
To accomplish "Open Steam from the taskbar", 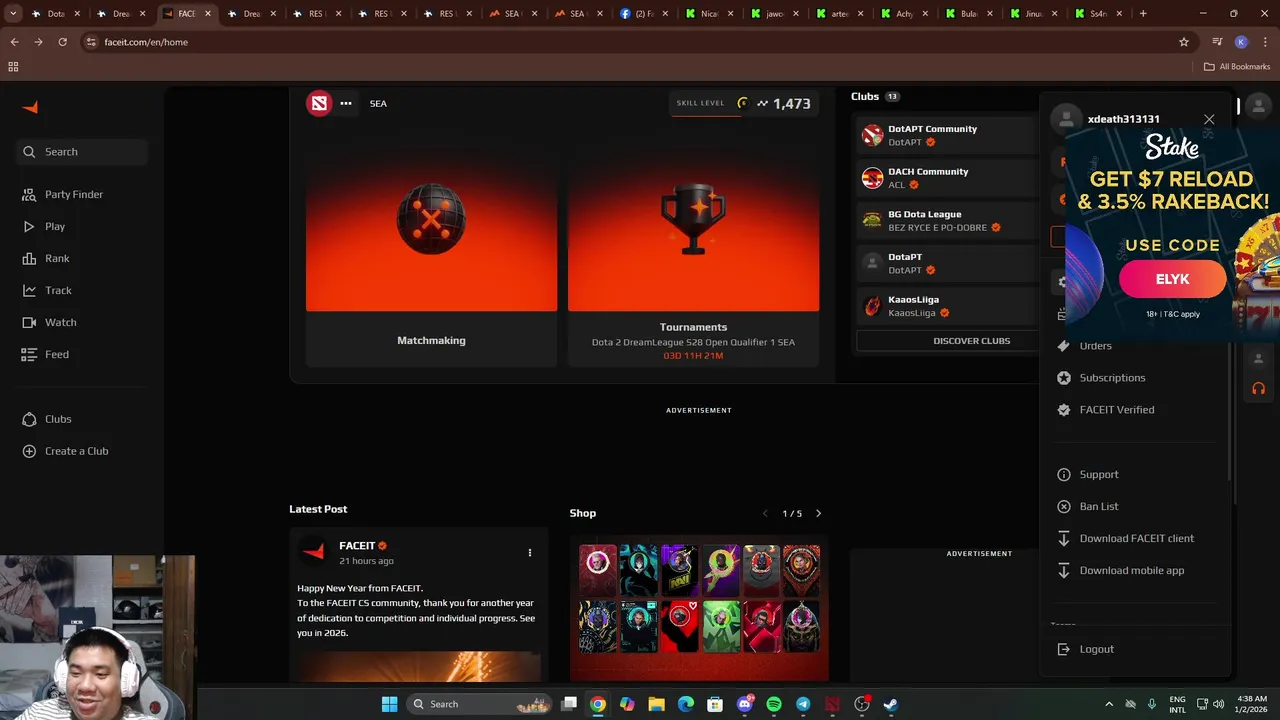I will [x=890, y=704].
